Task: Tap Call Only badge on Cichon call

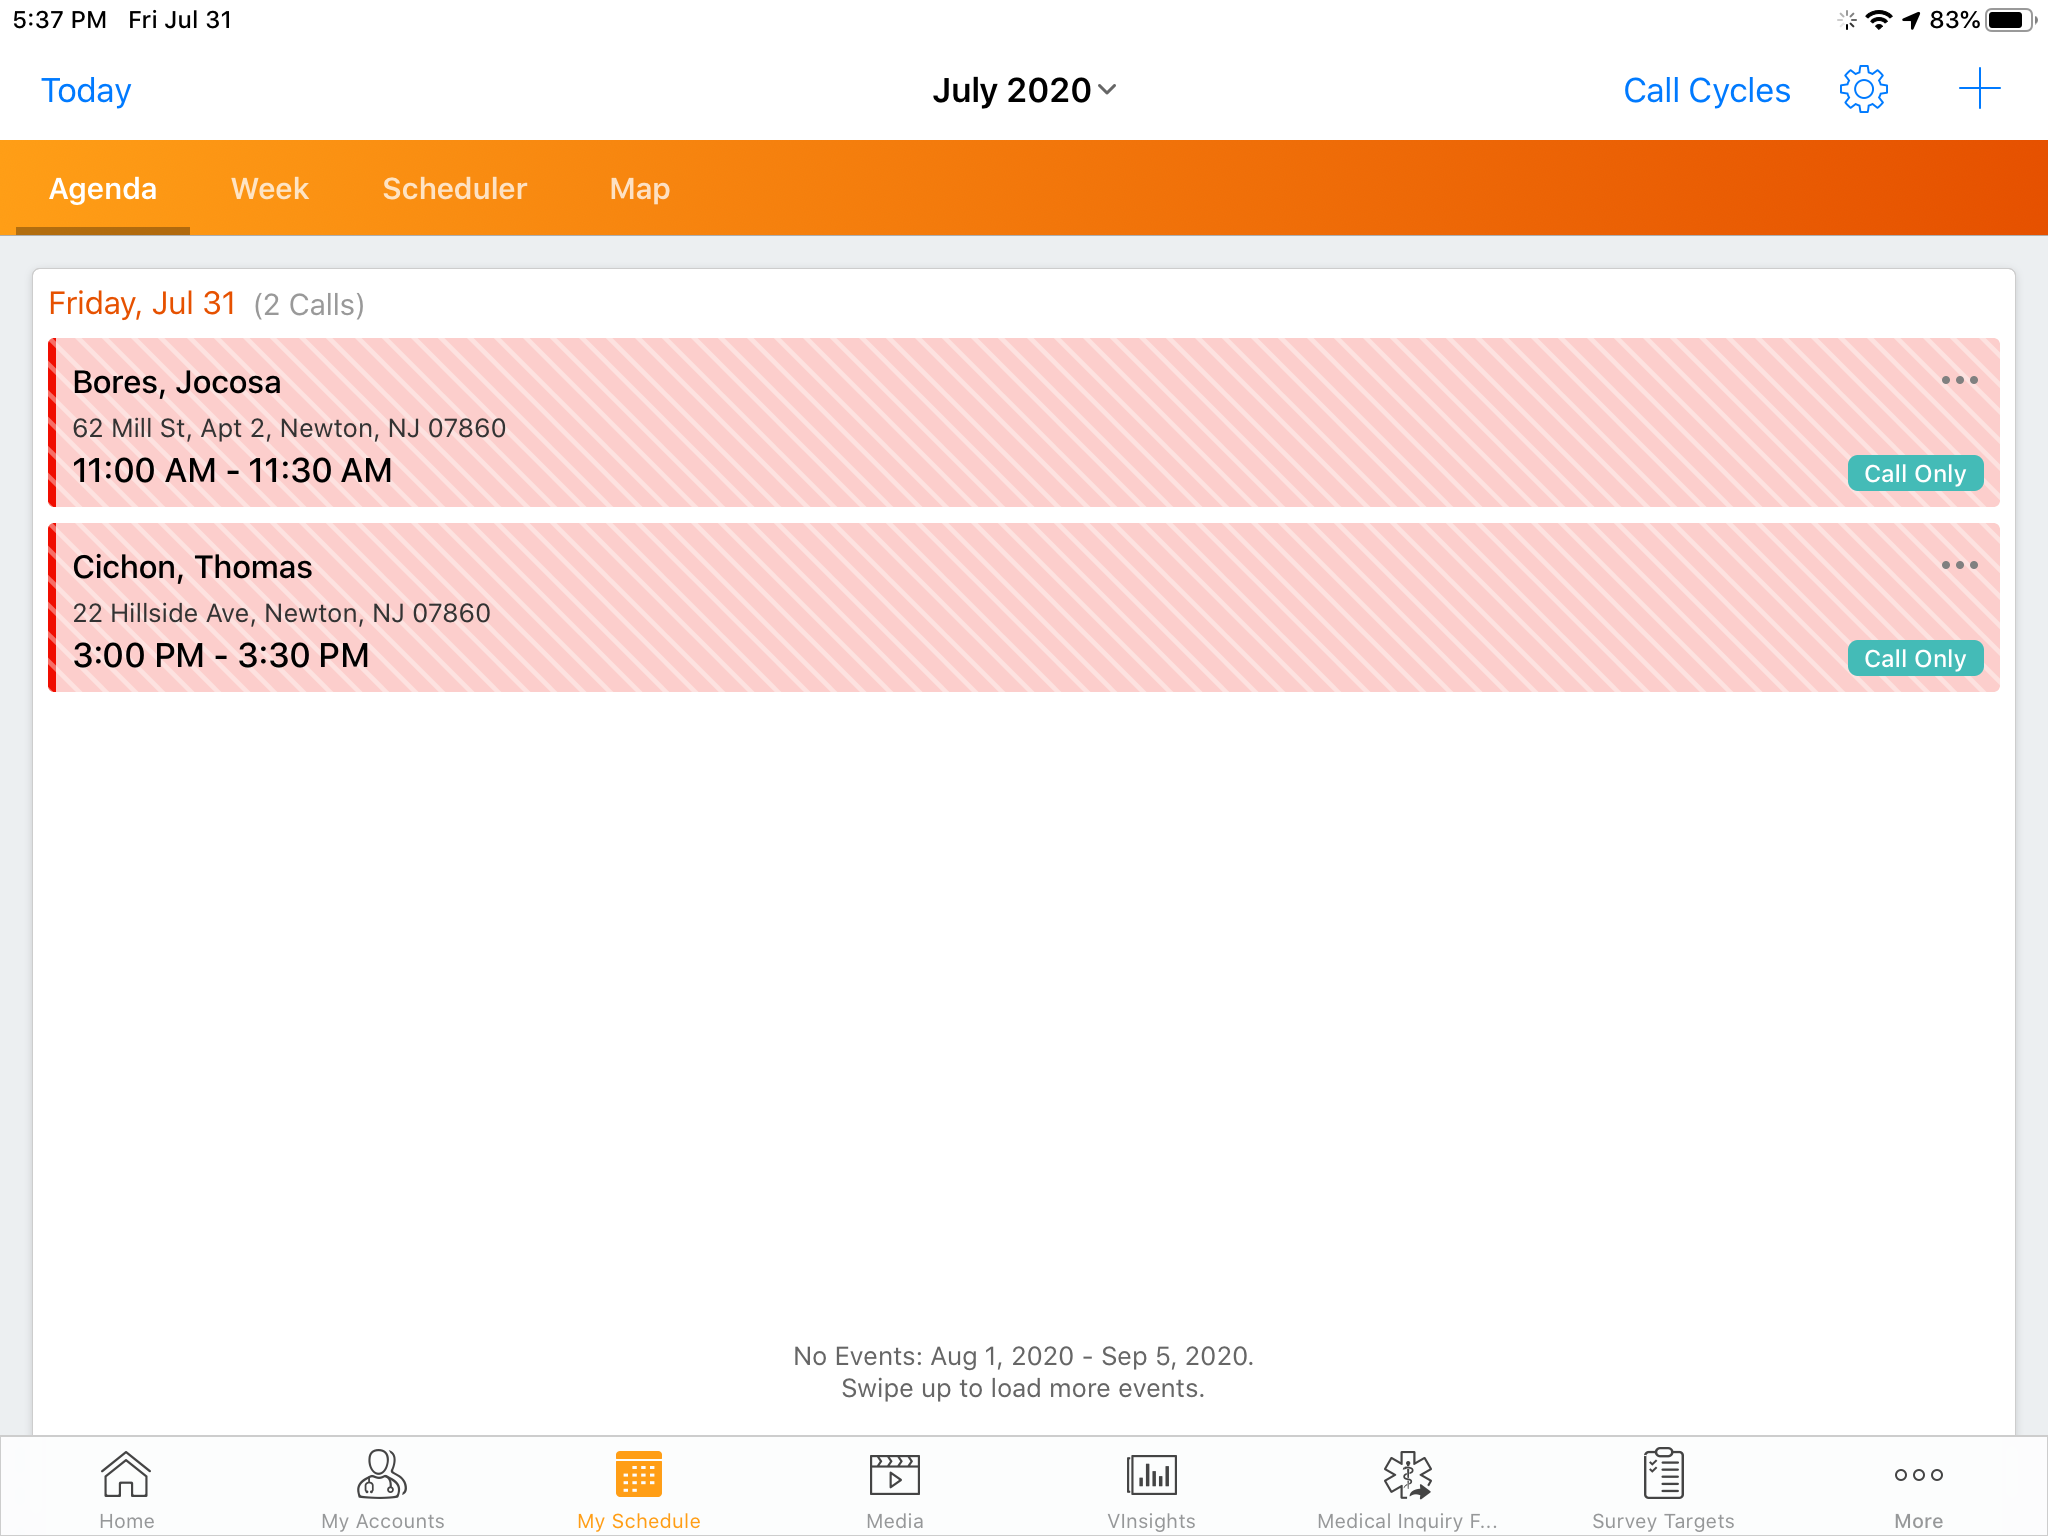Action: point(1914,658)
